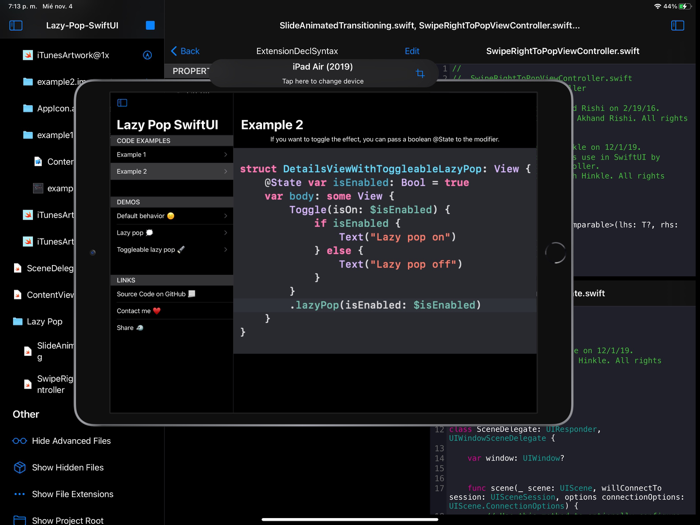700x525 pixels.
Task: Tap the Edit button
Action: click(x=411, y=51)
